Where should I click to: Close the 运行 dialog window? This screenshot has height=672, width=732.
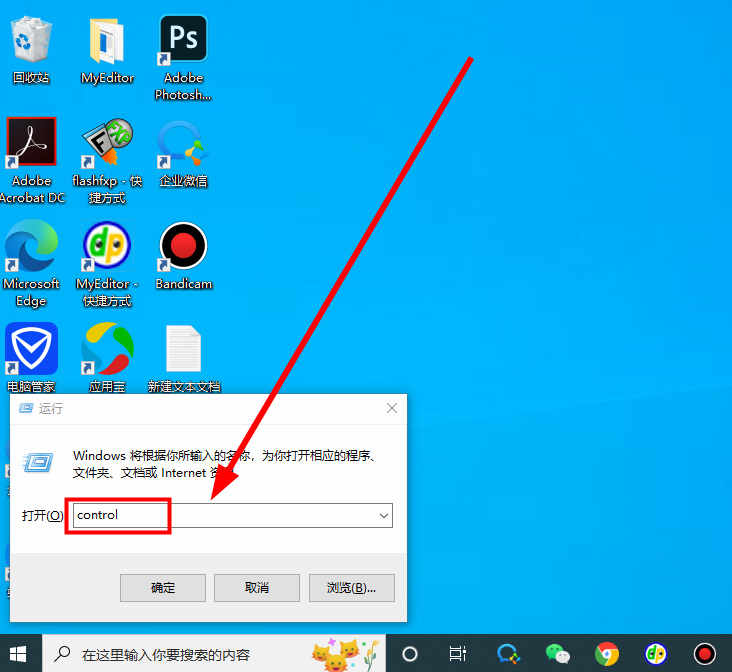pyautogui.click(x=392, y=408)
